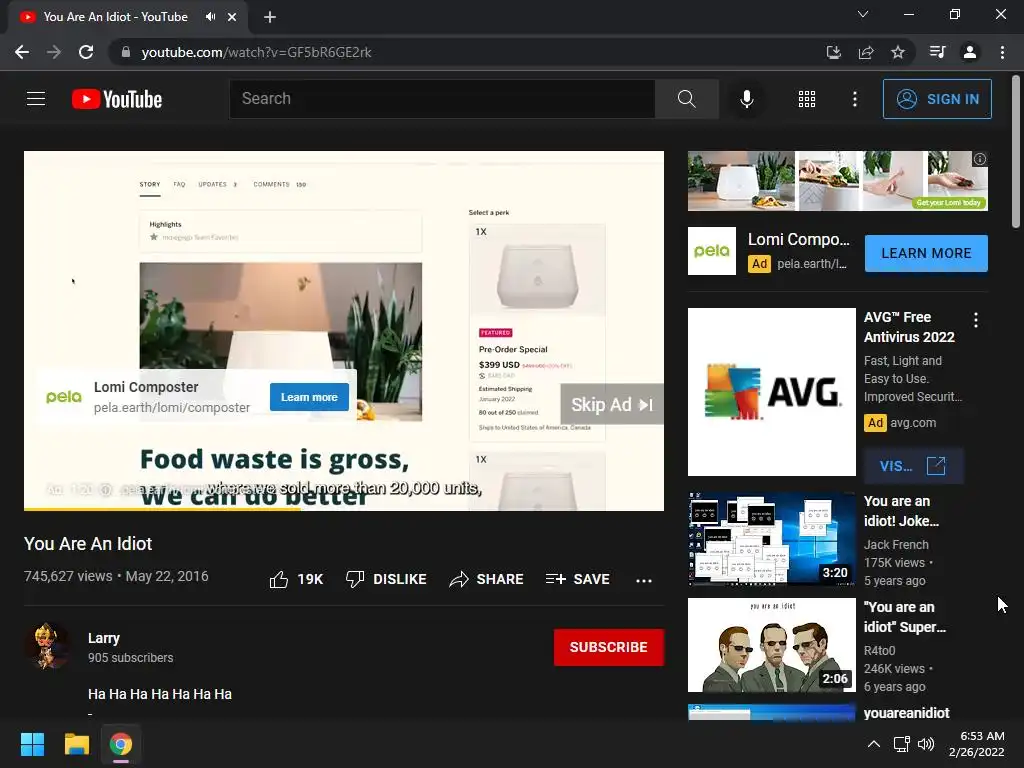Viewport: 1024px width, 768px height.
Task: Subscribe to Larry's channel
Action: (x=609, y=647)
